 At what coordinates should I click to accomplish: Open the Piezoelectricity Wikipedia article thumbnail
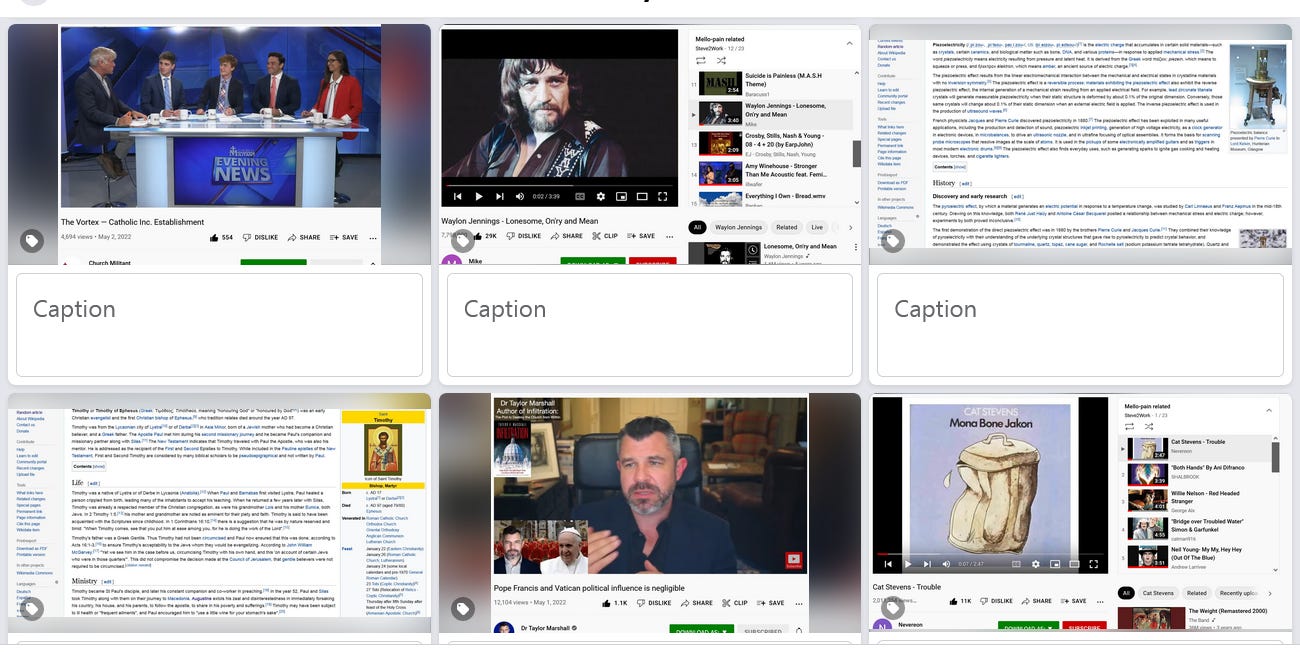click(x=1080, y=145)
